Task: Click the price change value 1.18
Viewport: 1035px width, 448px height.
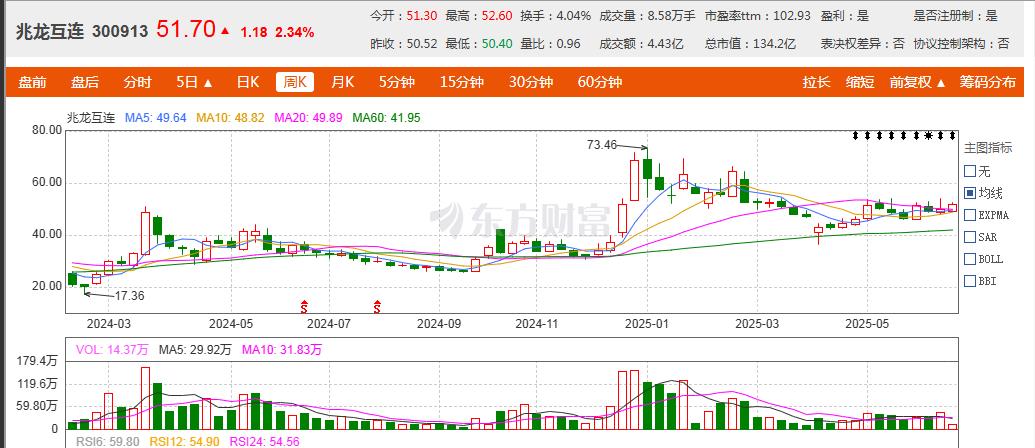Action: coord(253,32)
